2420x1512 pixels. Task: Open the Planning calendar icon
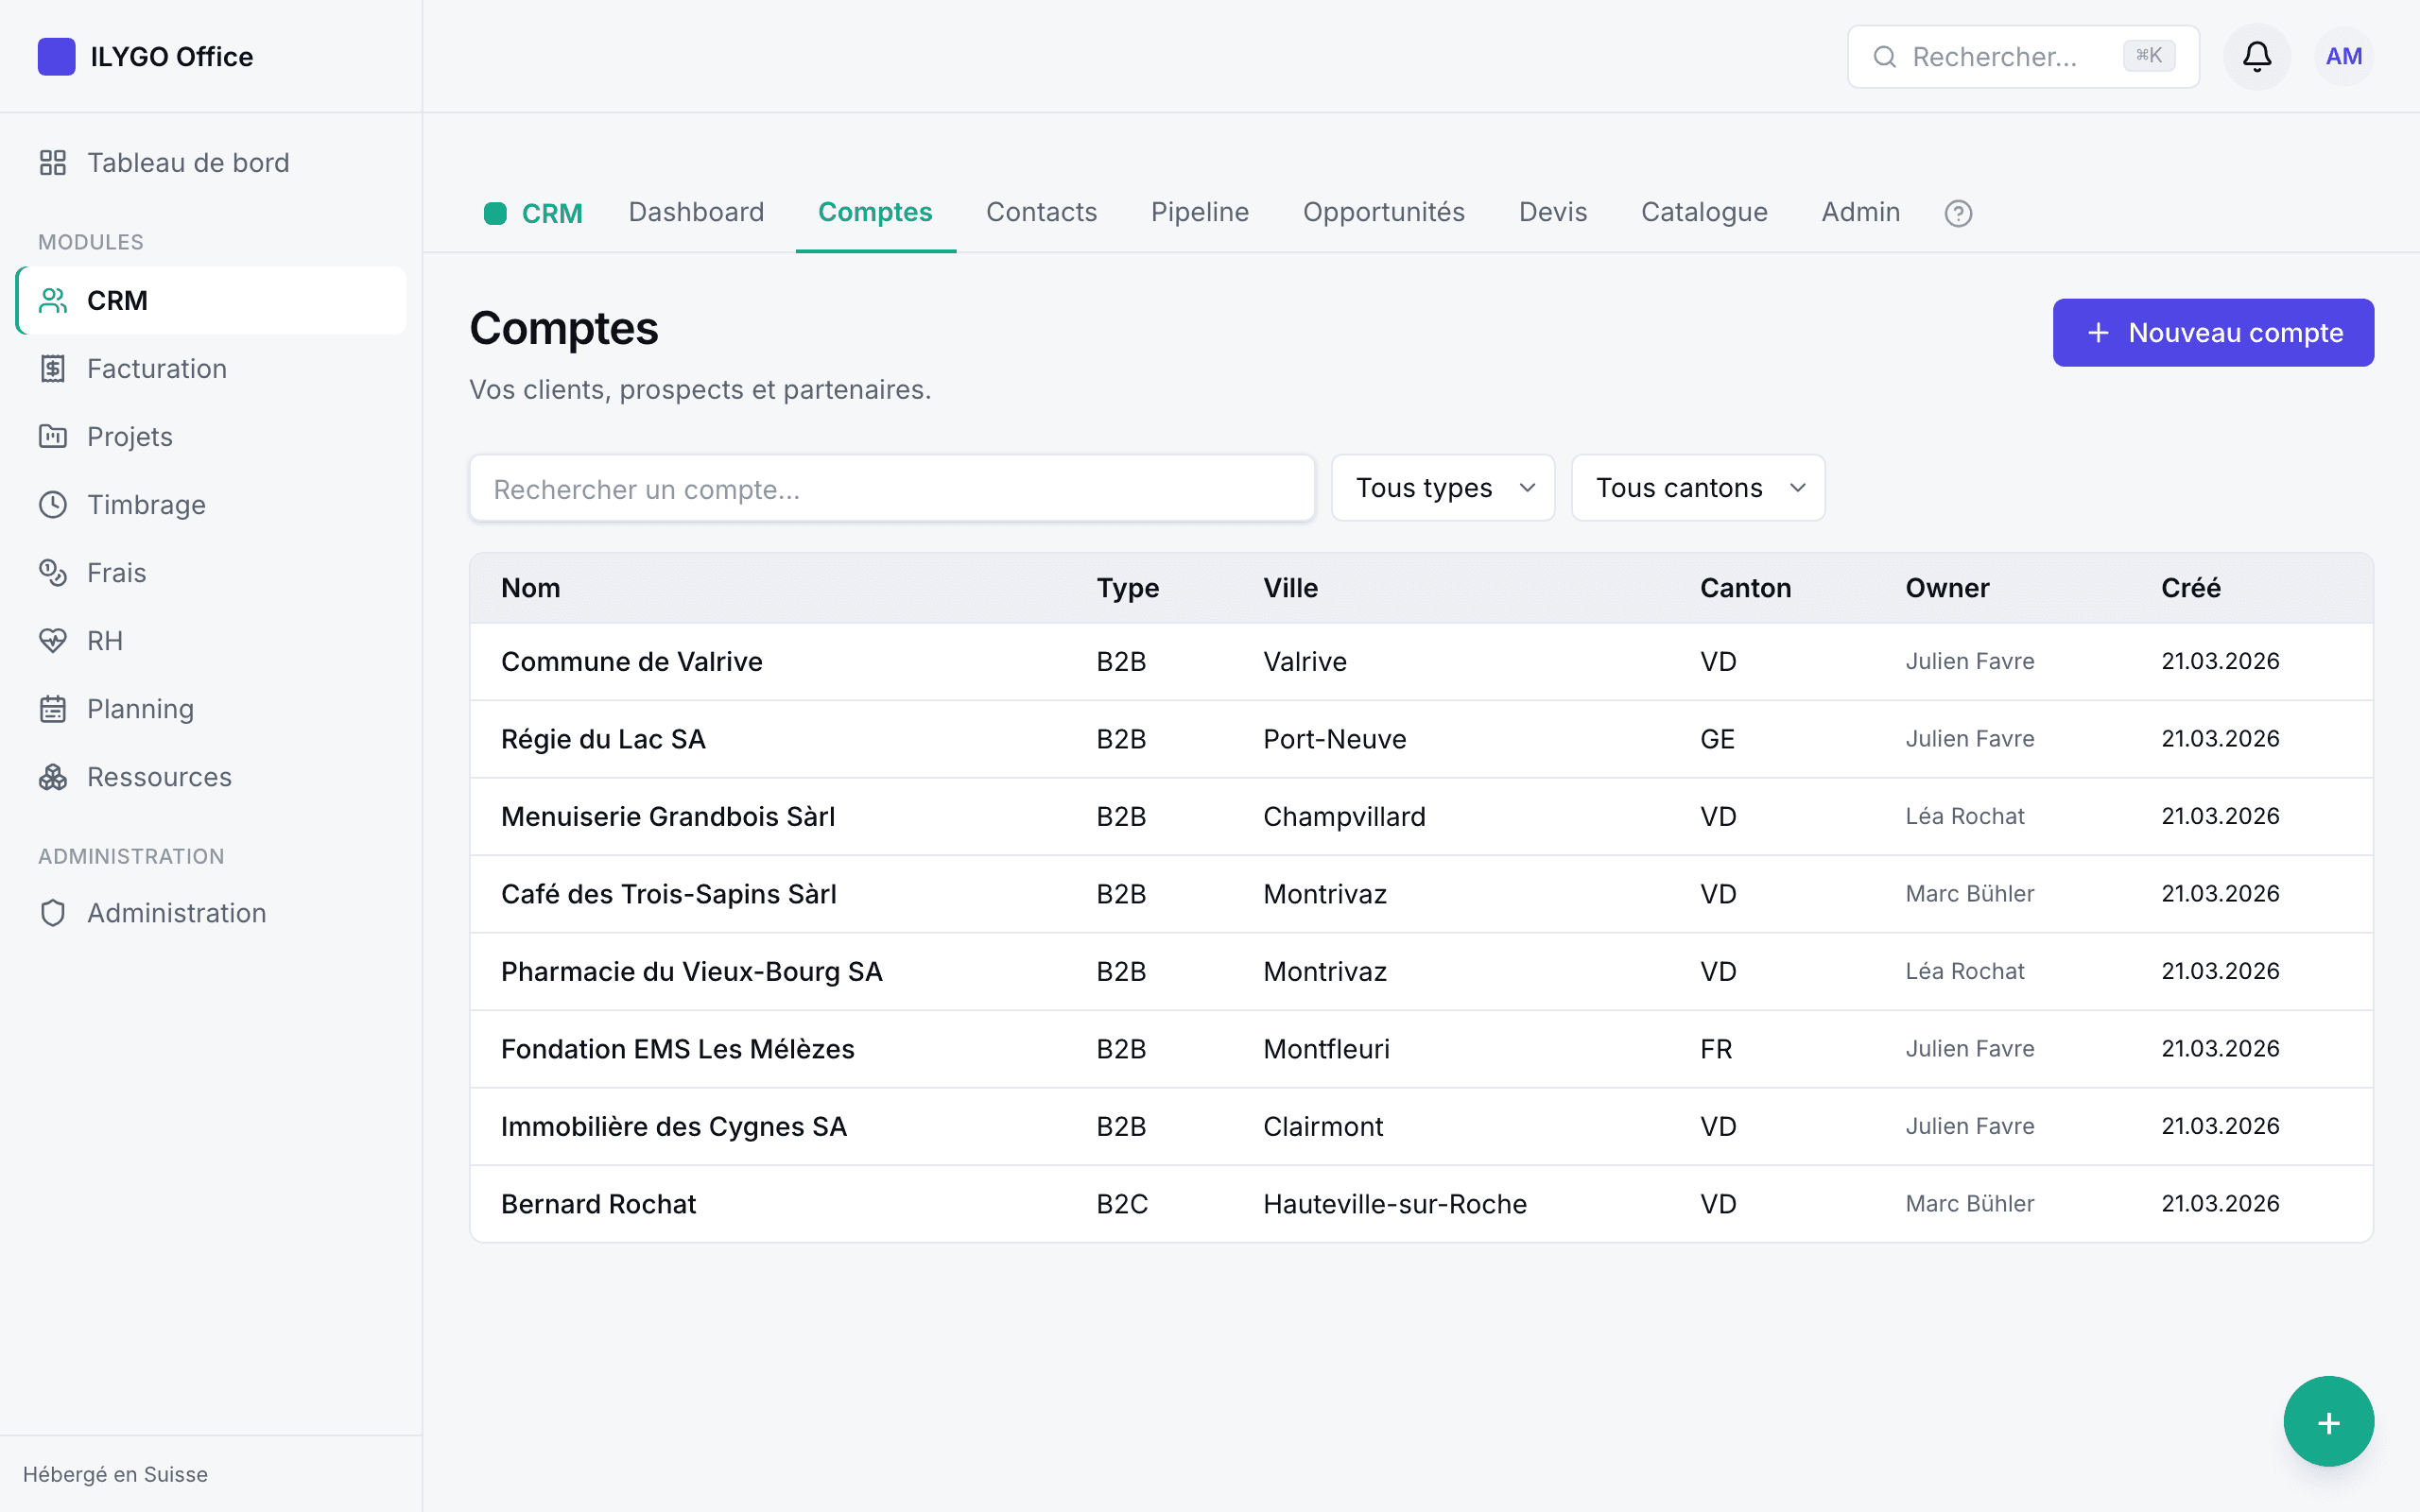click(x=53, y=708)
